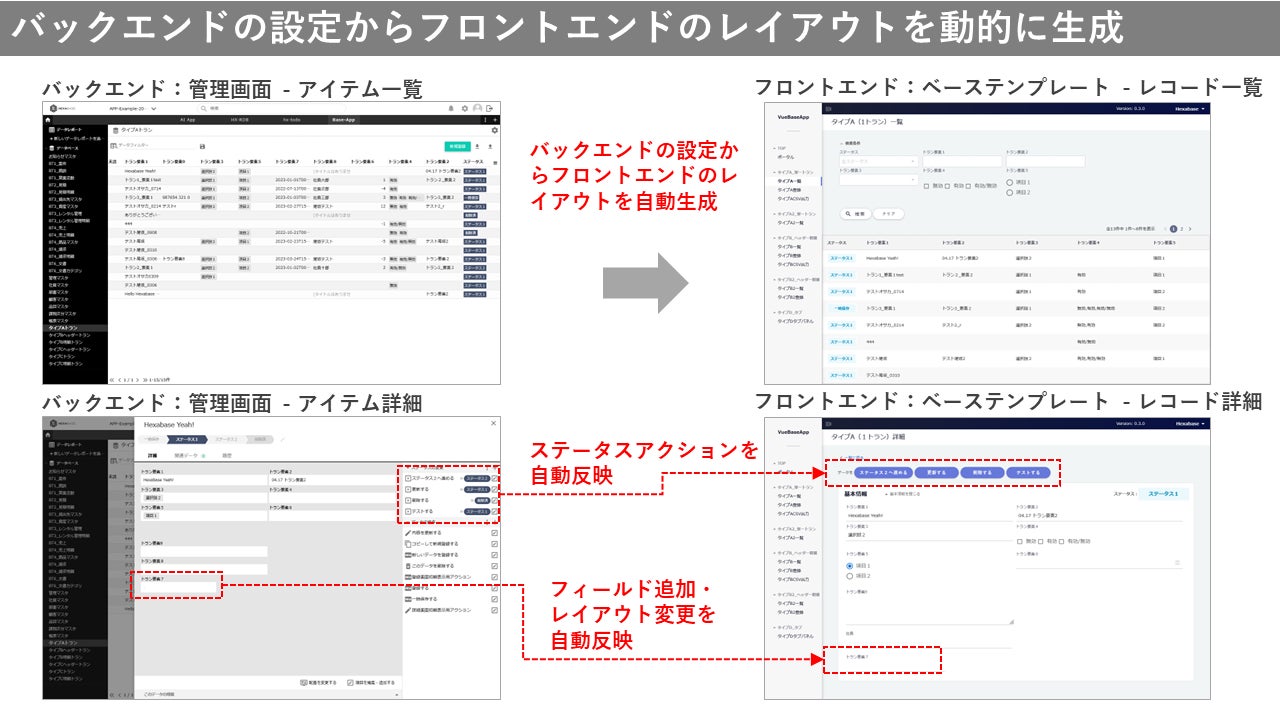
Task: Go to next page arrow in frontend record list
Action: 1190,229
